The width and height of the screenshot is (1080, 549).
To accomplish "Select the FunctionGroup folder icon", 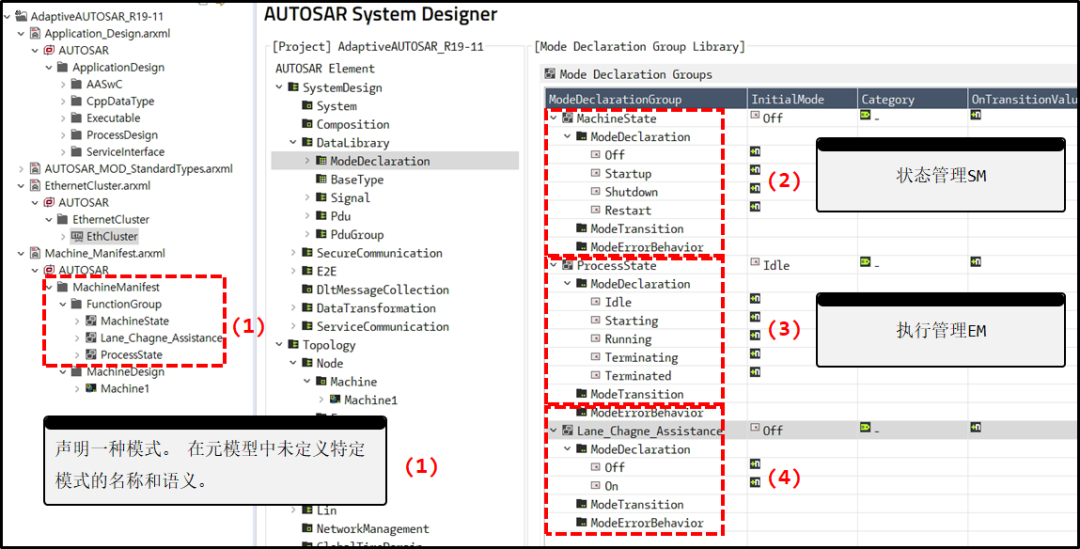I will click(x=76, y=304).
